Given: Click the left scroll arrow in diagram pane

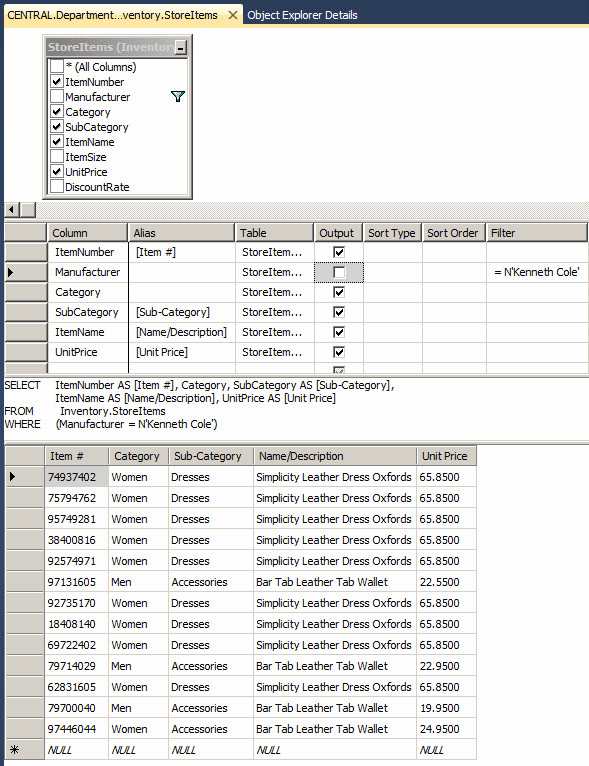Looking at the screenshot, I should (x=12, y=210).
